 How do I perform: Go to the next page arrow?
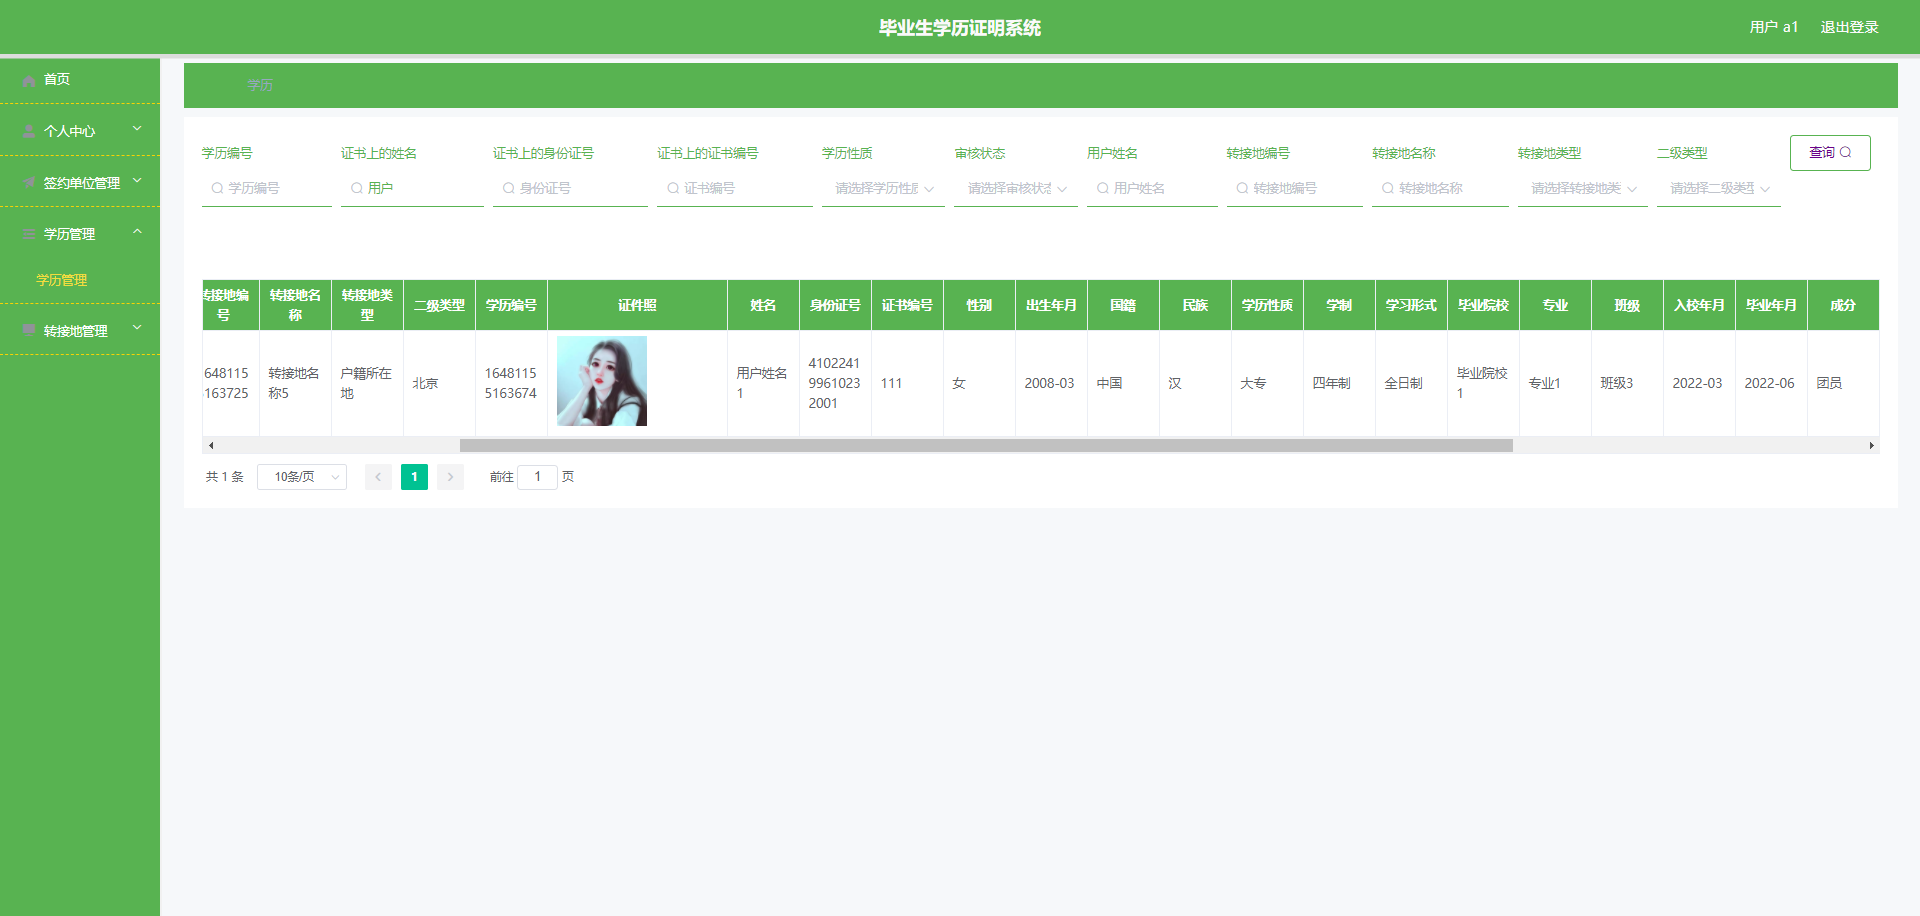click(450, 477)
